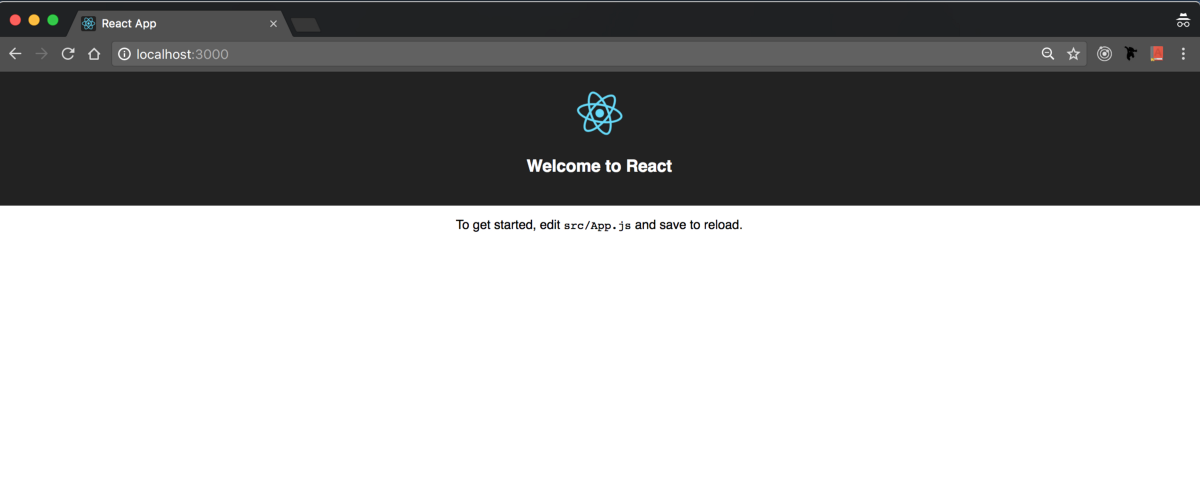The width and height of the screenshot is (1200, 496).
Task: Open a new tab
Action: [x=306, y=25]
